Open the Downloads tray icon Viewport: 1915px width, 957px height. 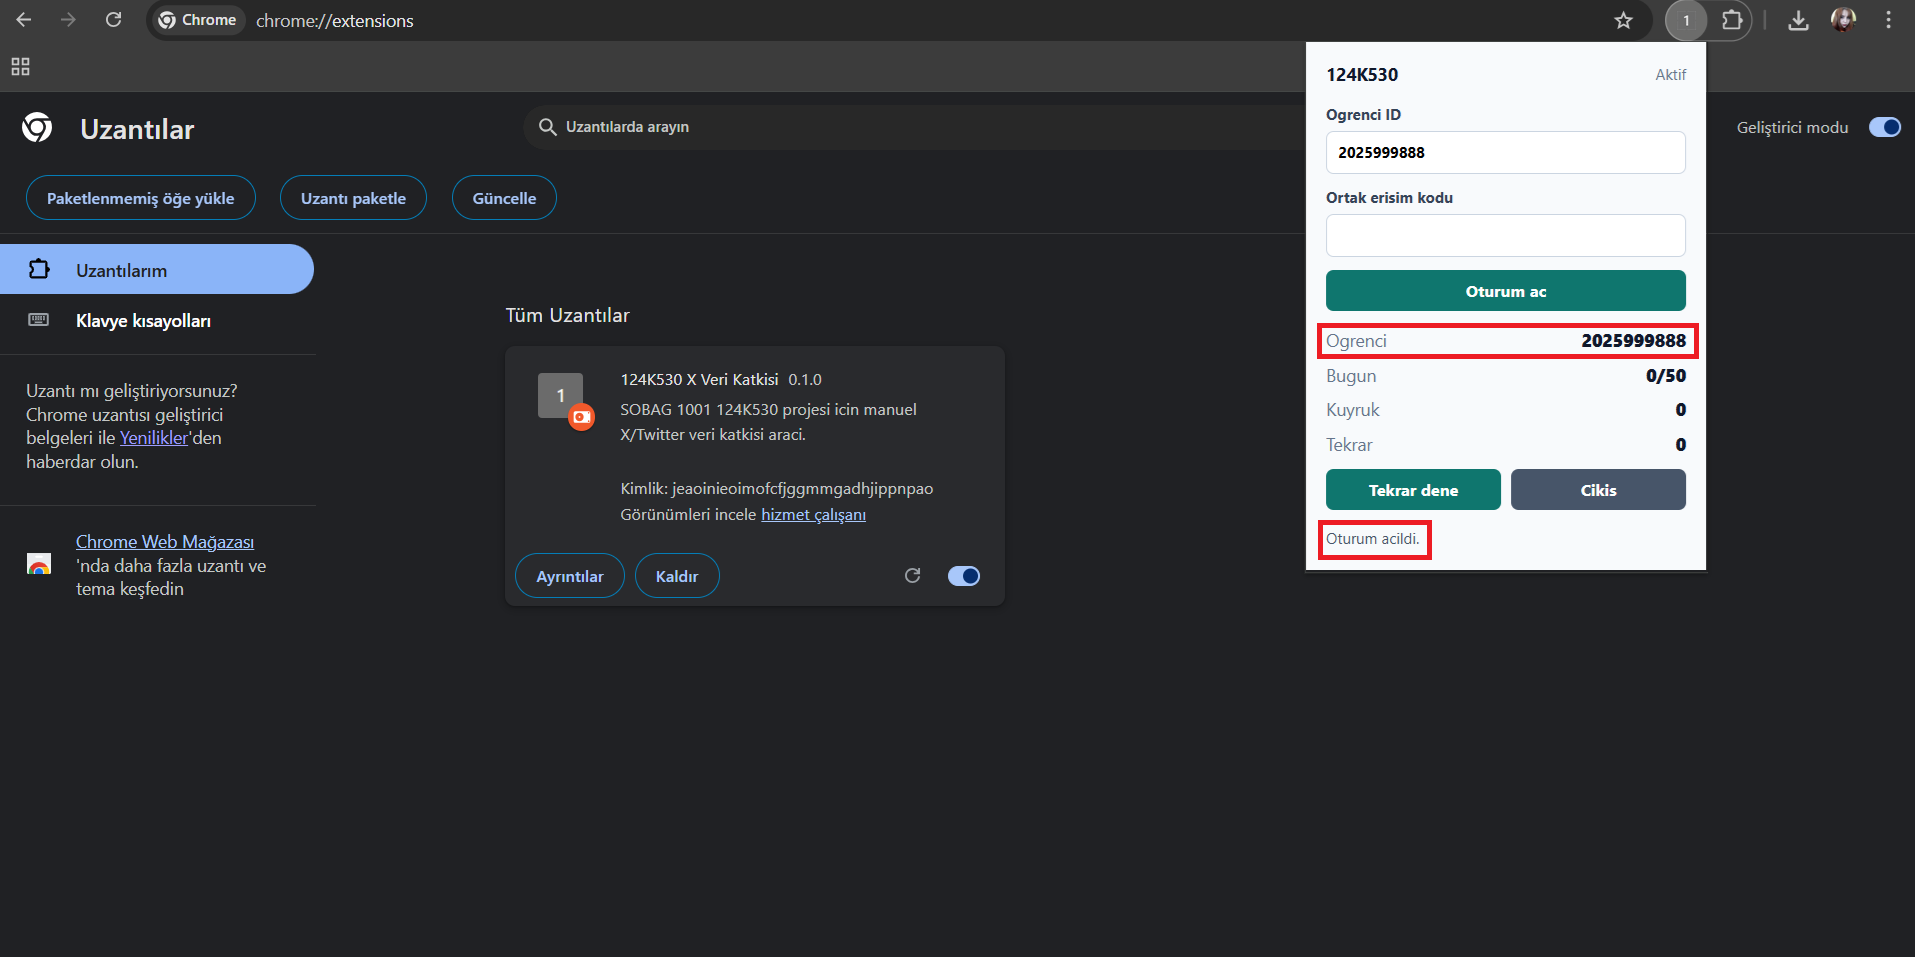point(1798,20)
